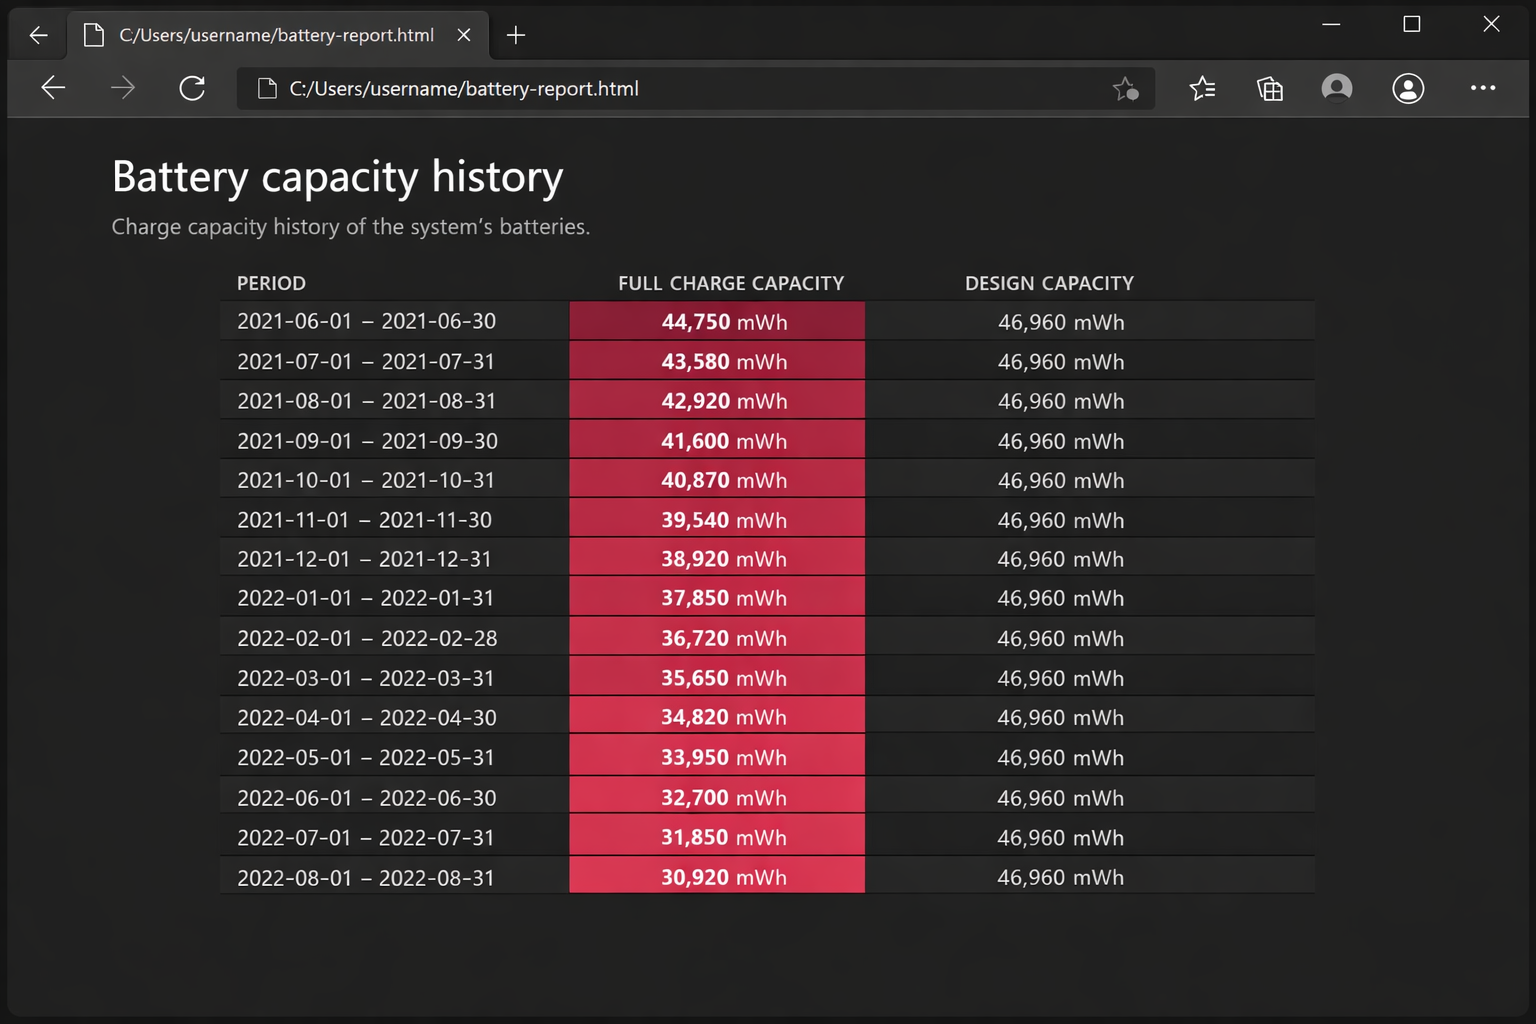Screen dimensions: 1536x1024
Task: Click the document icon on the tab
Action: (x=94, y=34)
